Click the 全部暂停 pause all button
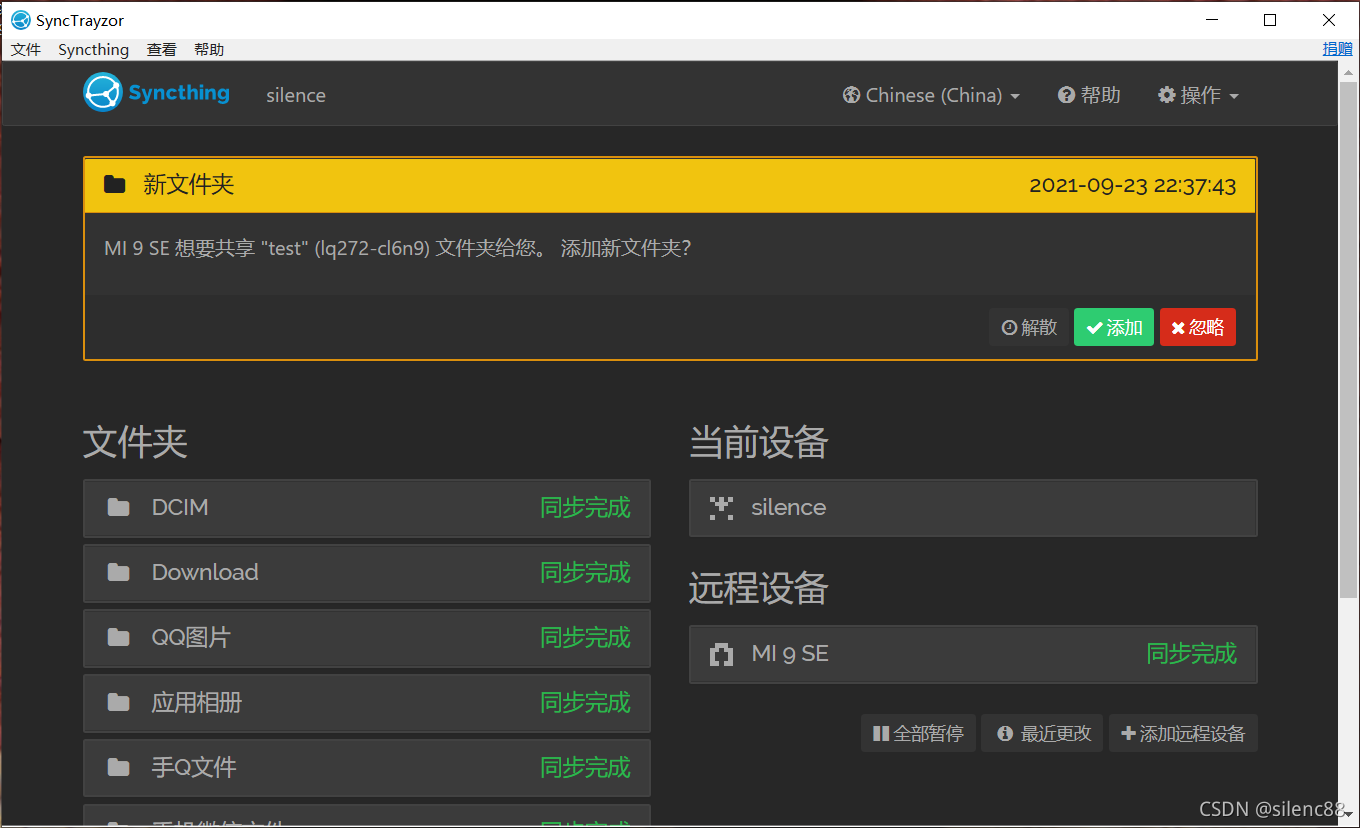 point(918,733)
